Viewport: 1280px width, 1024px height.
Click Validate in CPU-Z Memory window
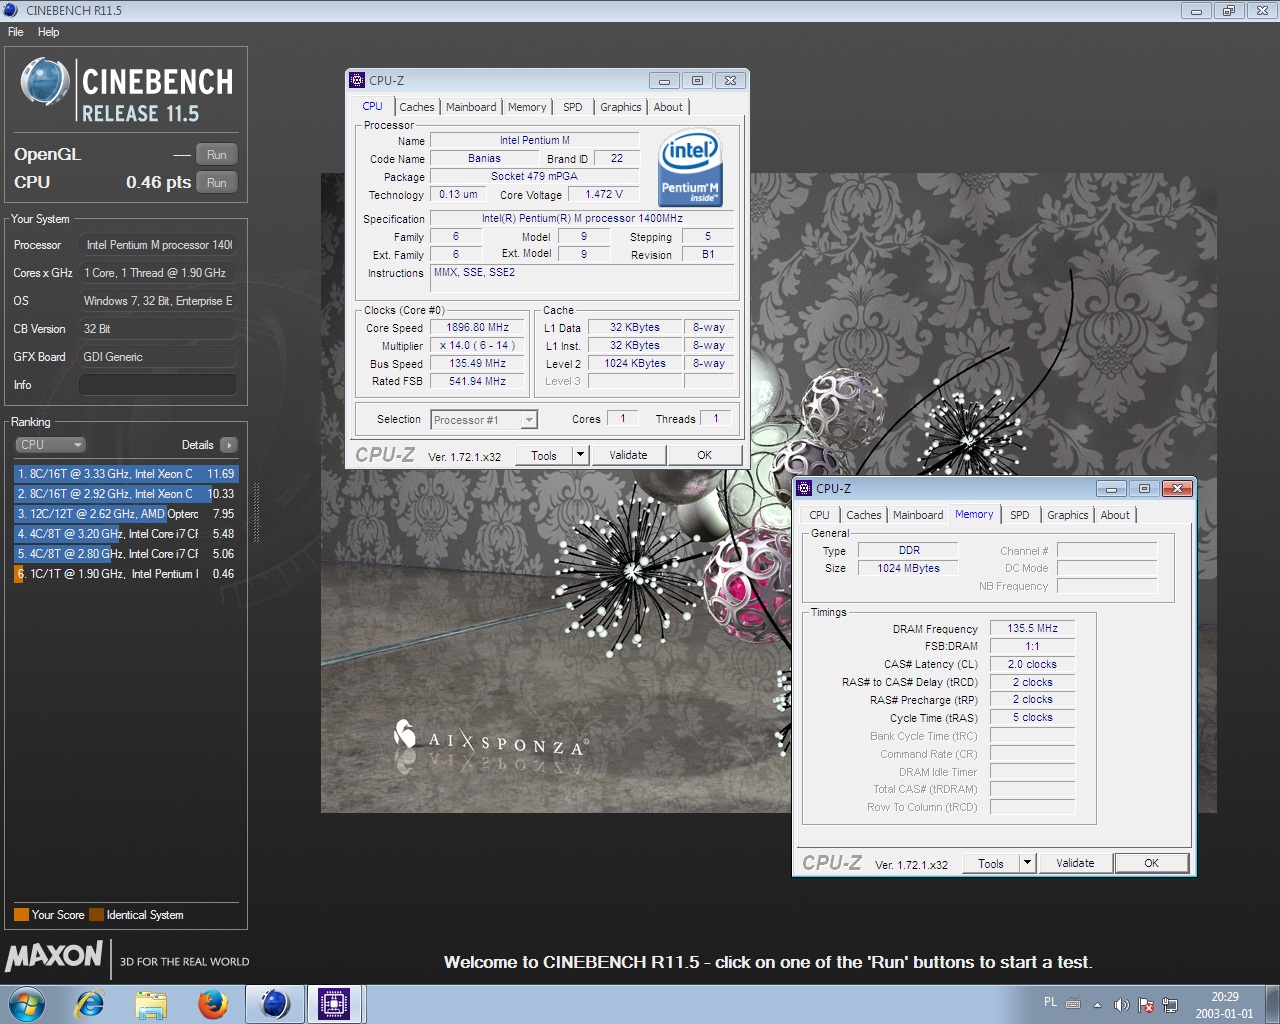(x=1075, y=863)
